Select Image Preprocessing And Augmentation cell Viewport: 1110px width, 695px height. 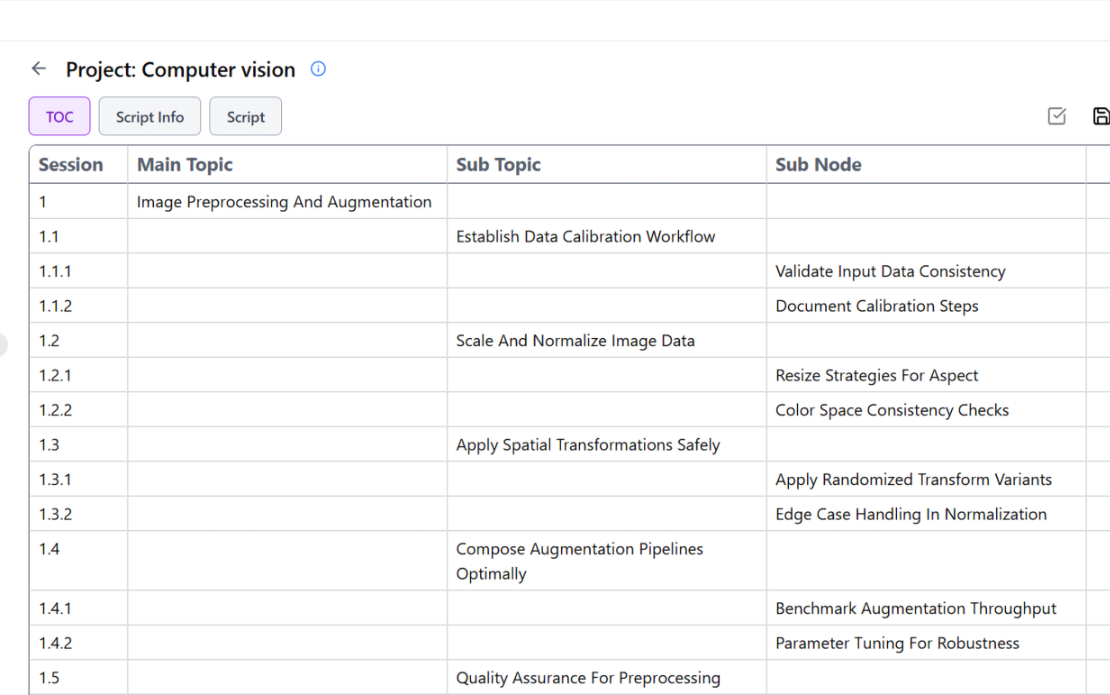[x=287, y=202]
